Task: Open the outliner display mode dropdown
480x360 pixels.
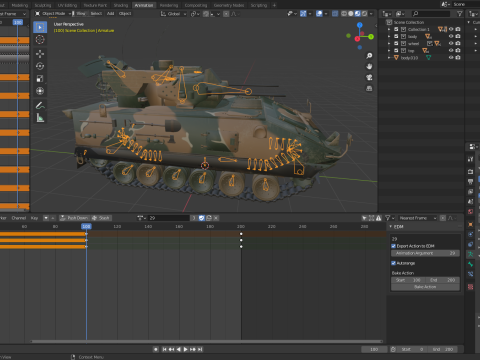Action: 387,14
